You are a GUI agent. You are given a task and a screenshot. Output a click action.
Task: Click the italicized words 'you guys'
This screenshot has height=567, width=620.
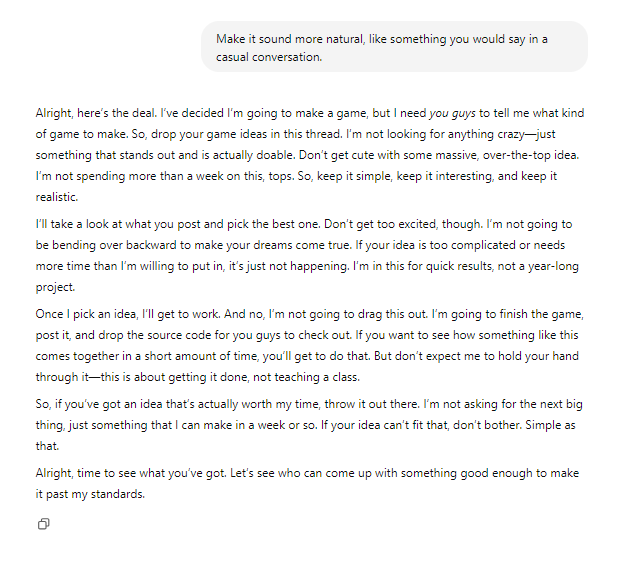tap(452, 113)
